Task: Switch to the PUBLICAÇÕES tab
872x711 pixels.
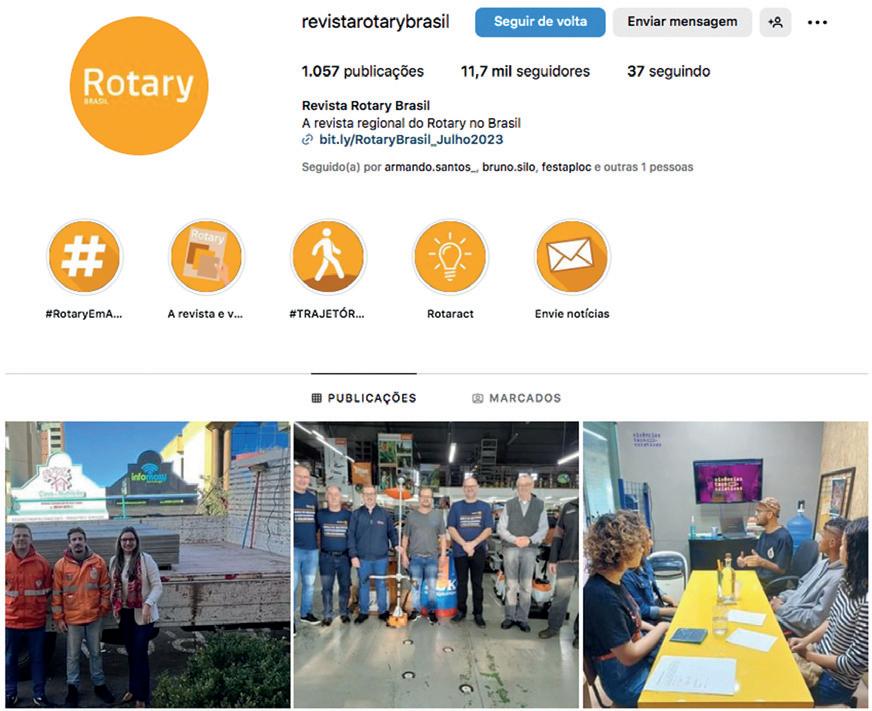Action: coord(364,398)
